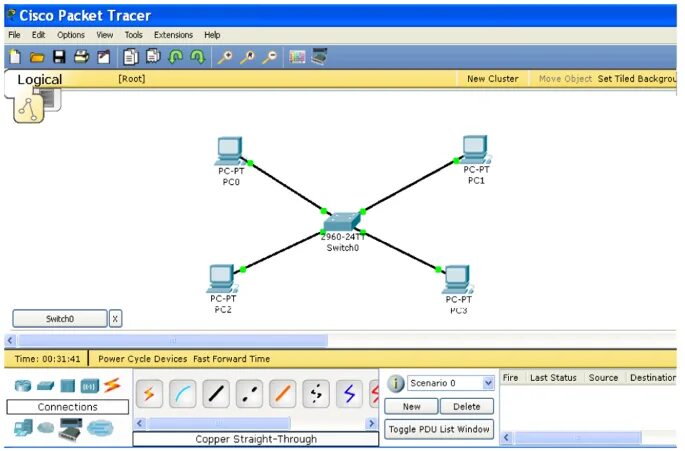Choose the Console cable connection
685x451 pixels.
click(x=183, y=394)
